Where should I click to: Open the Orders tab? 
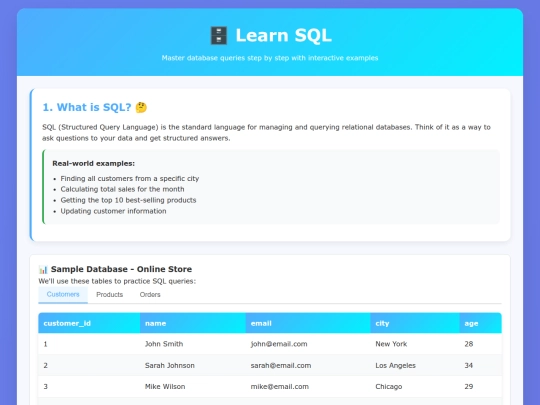pyautogui.click(x=150, y=294)
